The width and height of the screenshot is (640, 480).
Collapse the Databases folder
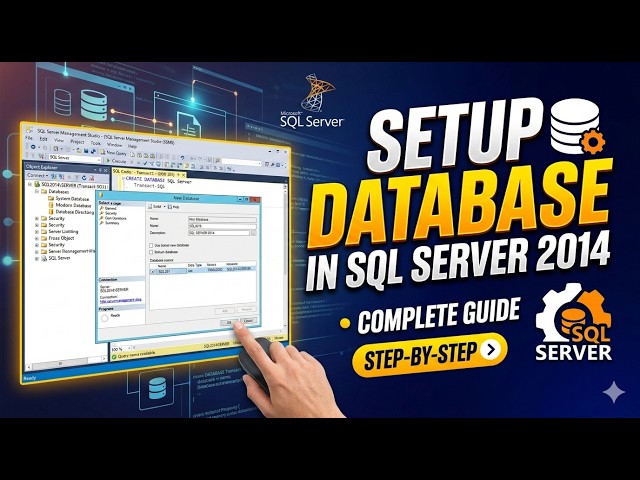37,191
